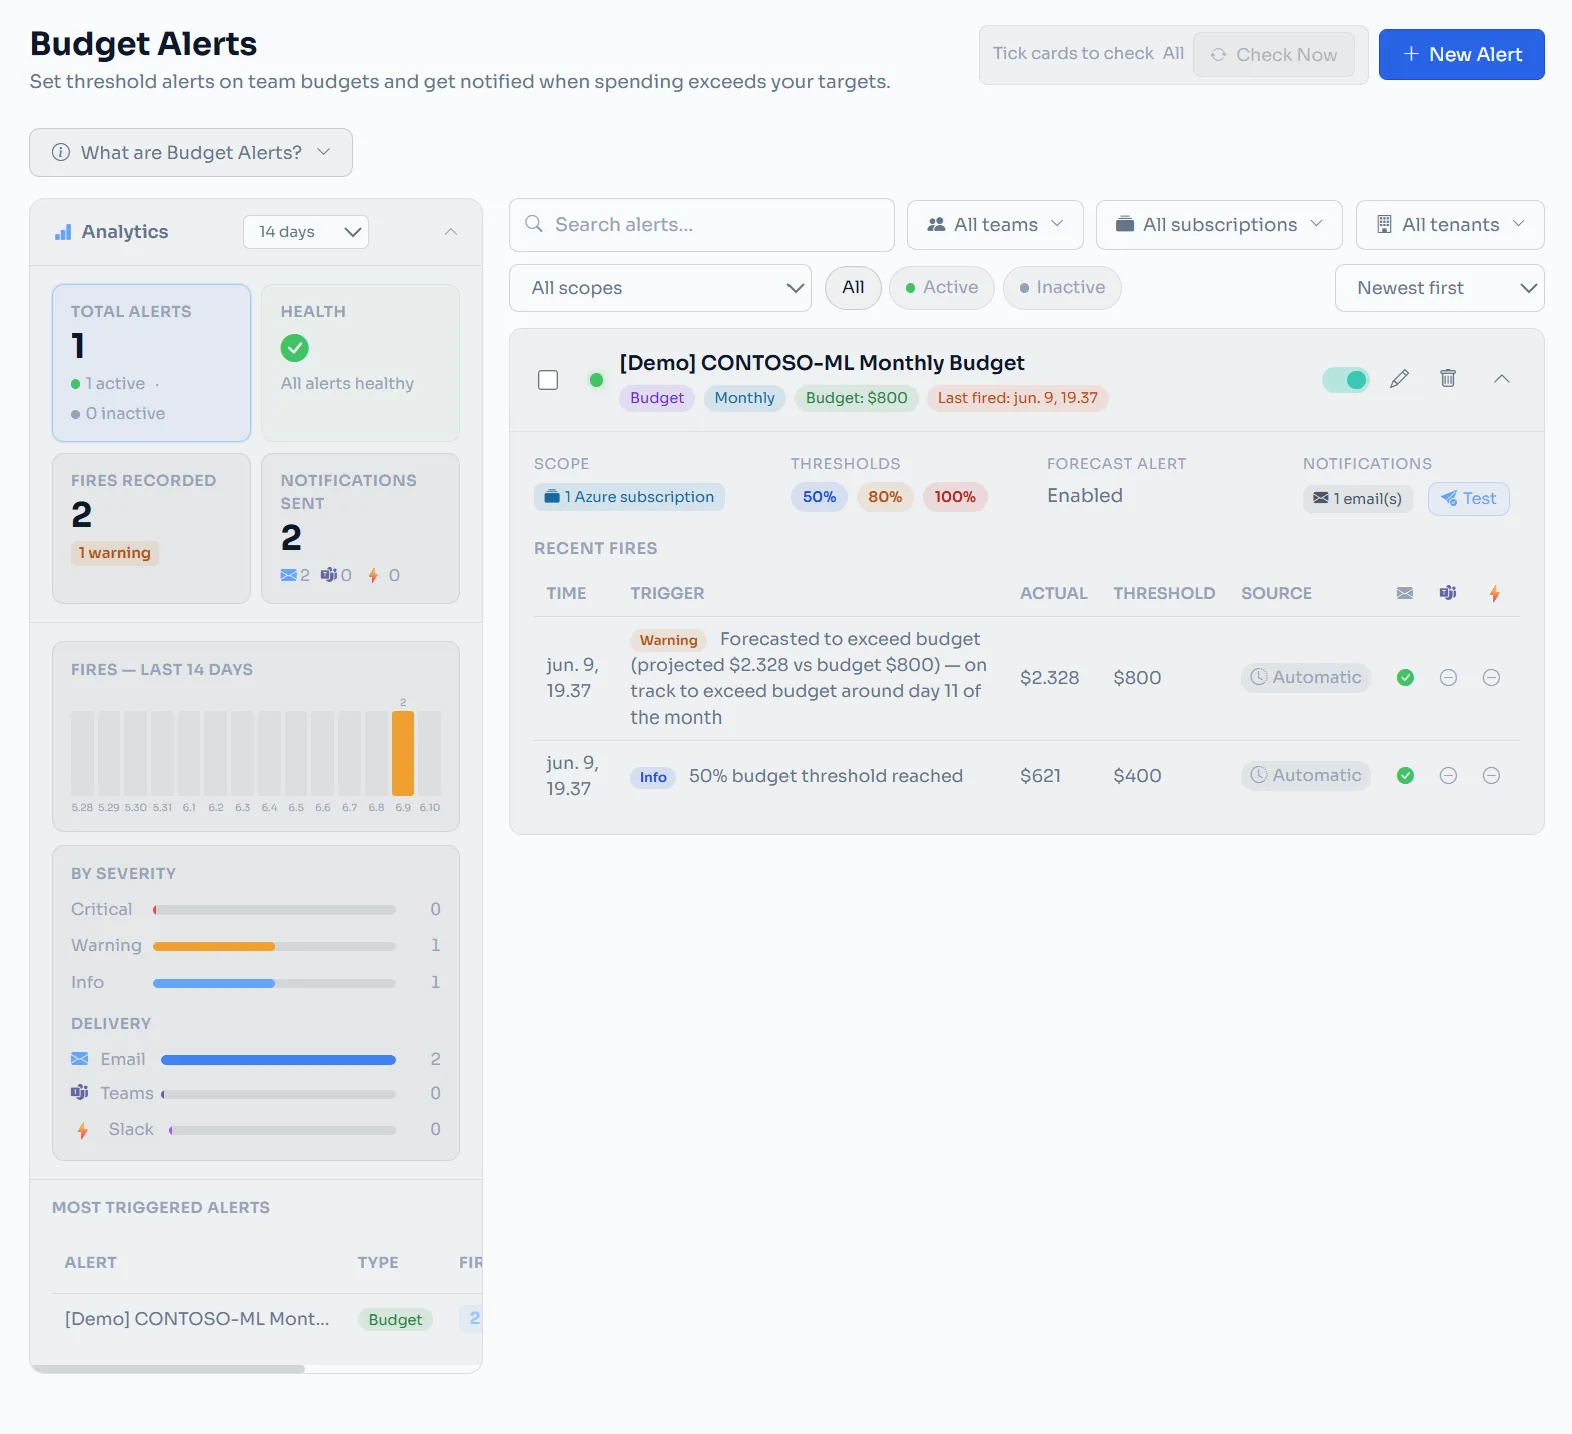Image resolution: width=1572 pixels, height=1434 pixels.
Task: Click the Email delivery progress bar
Action: click(278, 1060)
